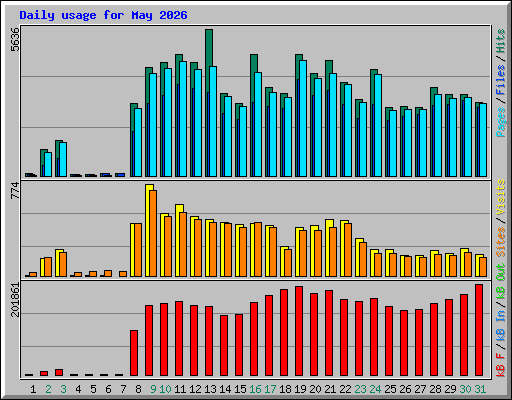512x400 pixels.
Task: Click the orange sites bar for day 11
Action: (x=183, y=244)
